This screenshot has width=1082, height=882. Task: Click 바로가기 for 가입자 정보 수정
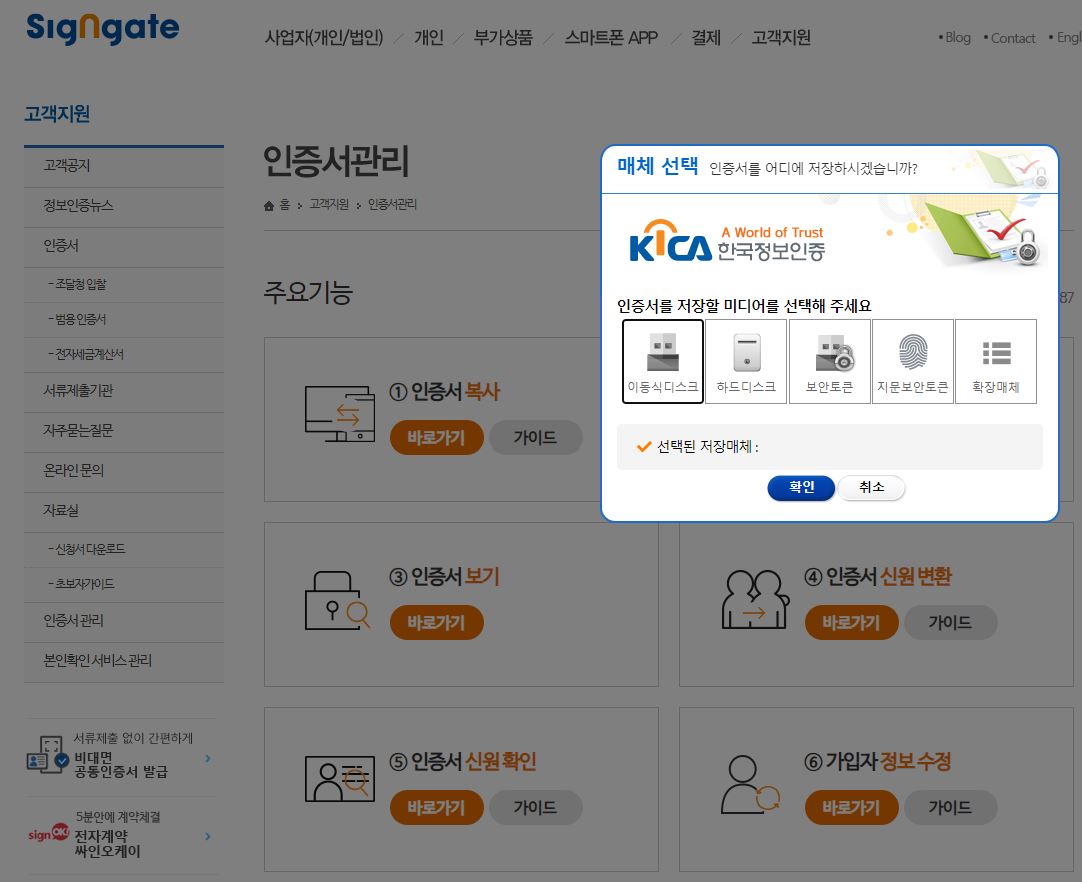[x=852, y=807]
